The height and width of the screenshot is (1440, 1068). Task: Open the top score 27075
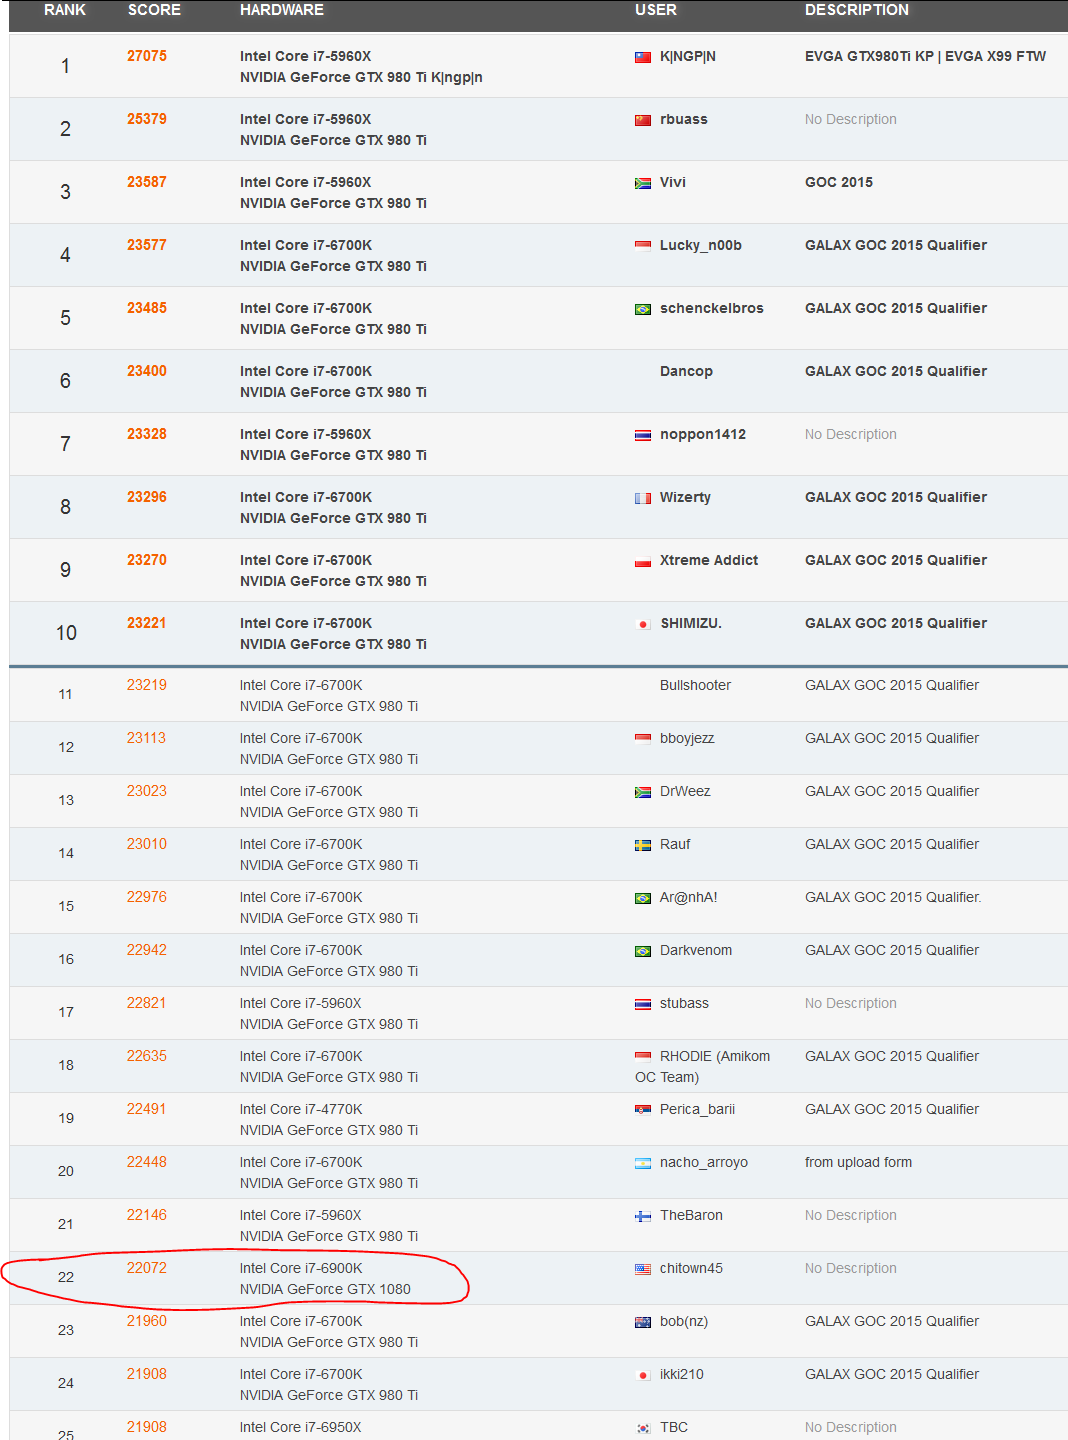[147, 56]
